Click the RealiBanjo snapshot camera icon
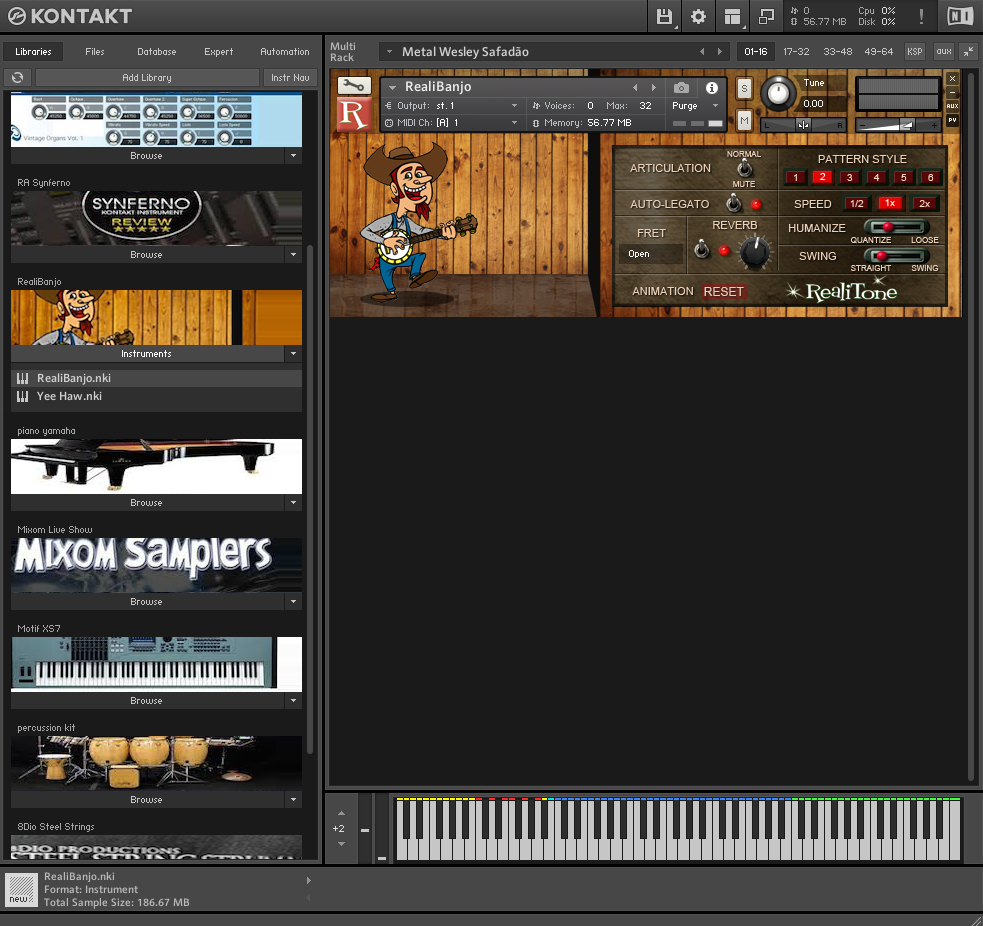Image resolution: width=983 pixels, height=926 pixels. [x=681, y=88]
